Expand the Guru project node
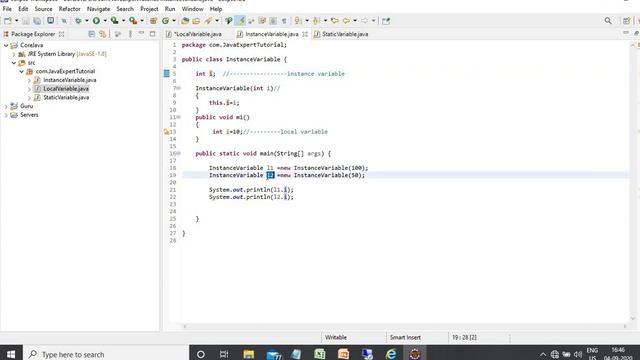 point(6,106)
